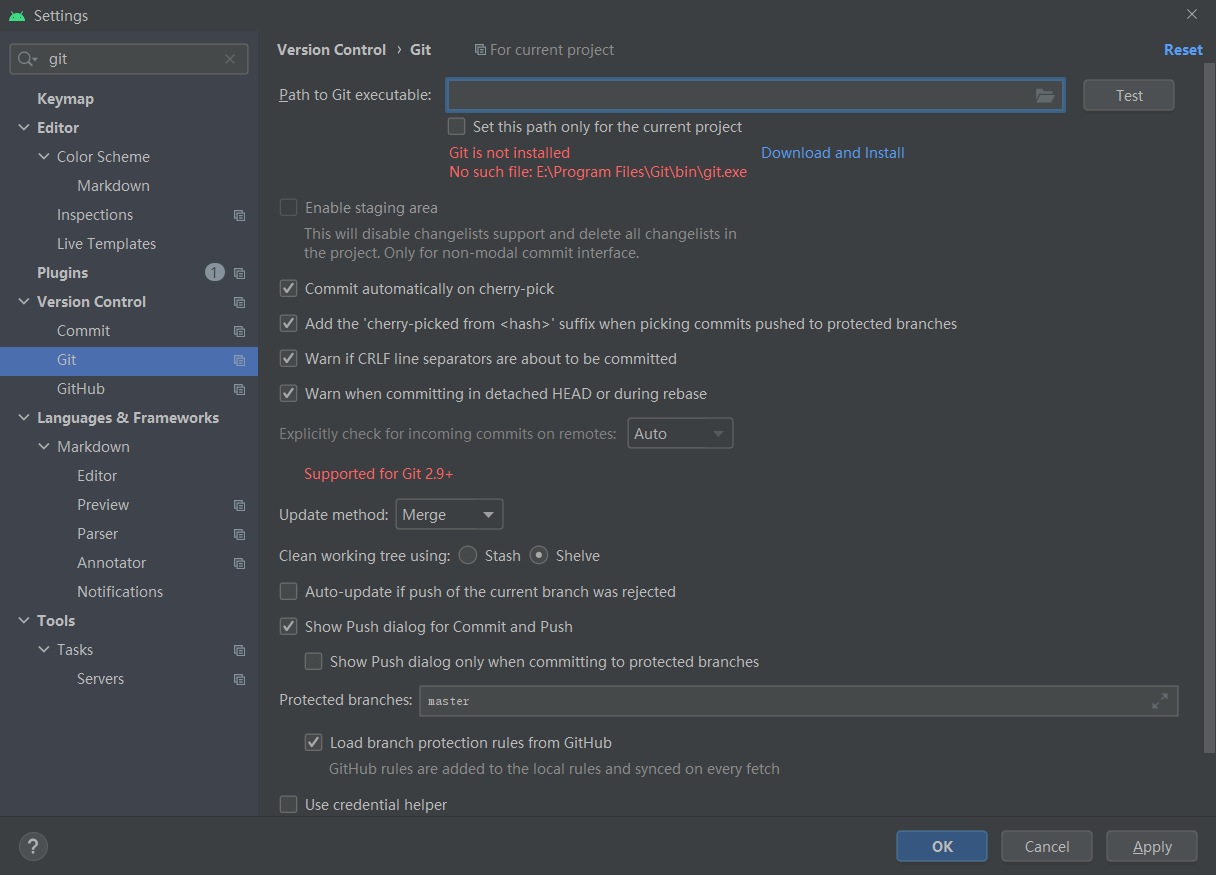Uncheck Show Push dialog for Commit and Push
The width and height of the screenshot is (1216, 875).
pos(288,627)
